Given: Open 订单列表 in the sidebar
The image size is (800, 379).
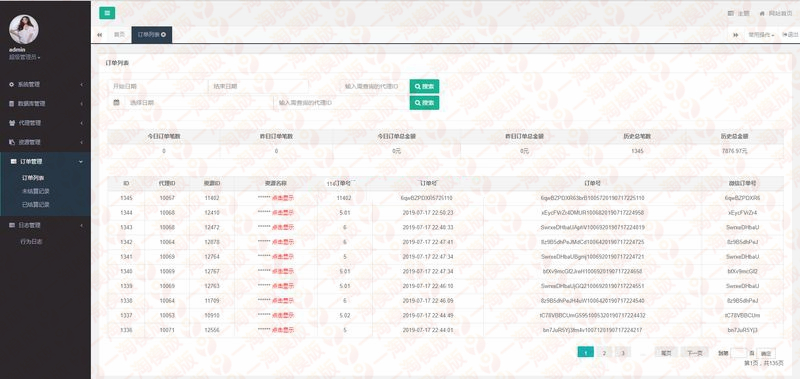Looking at the screenshot, I should (33, 178).
